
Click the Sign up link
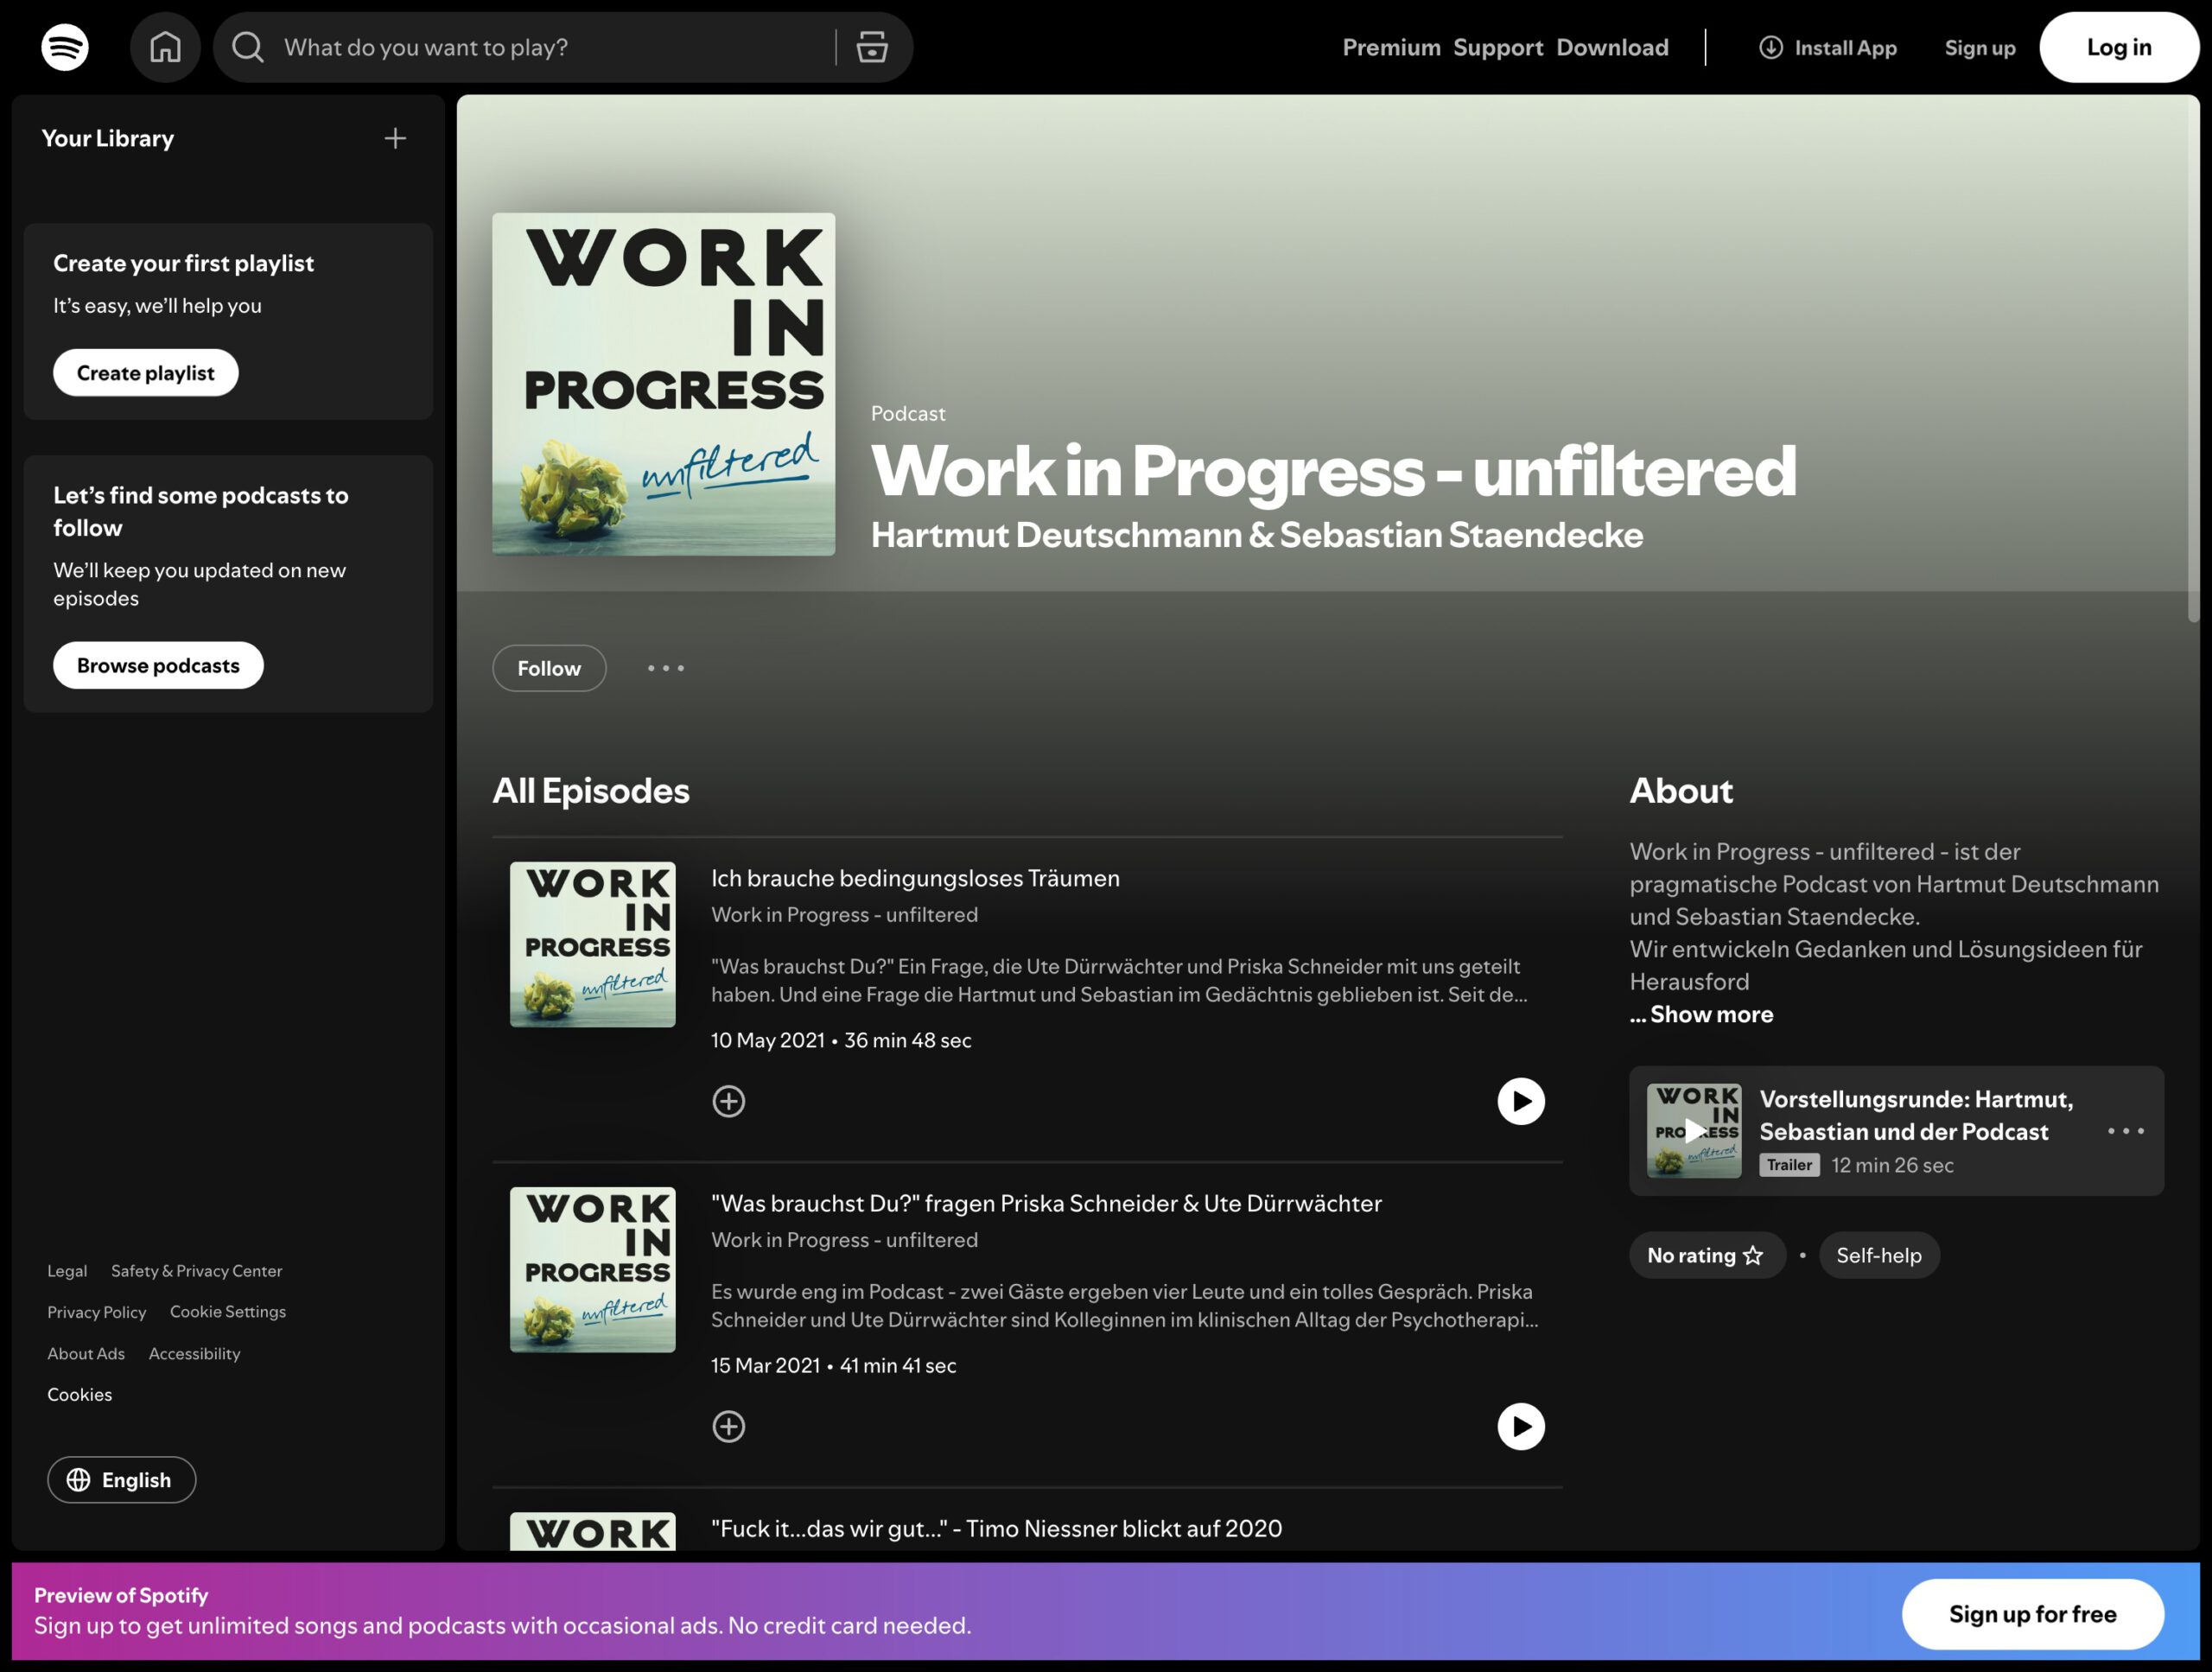coord(1980,47)
